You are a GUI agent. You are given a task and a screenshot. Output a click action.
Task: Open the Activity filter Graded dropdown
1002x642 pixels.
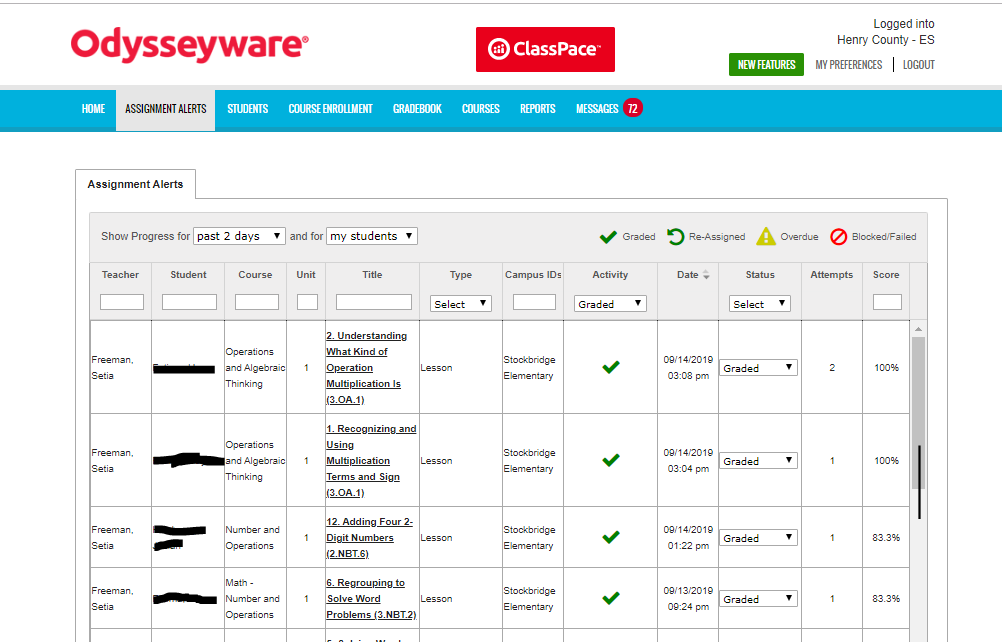[x=610, y=304]
